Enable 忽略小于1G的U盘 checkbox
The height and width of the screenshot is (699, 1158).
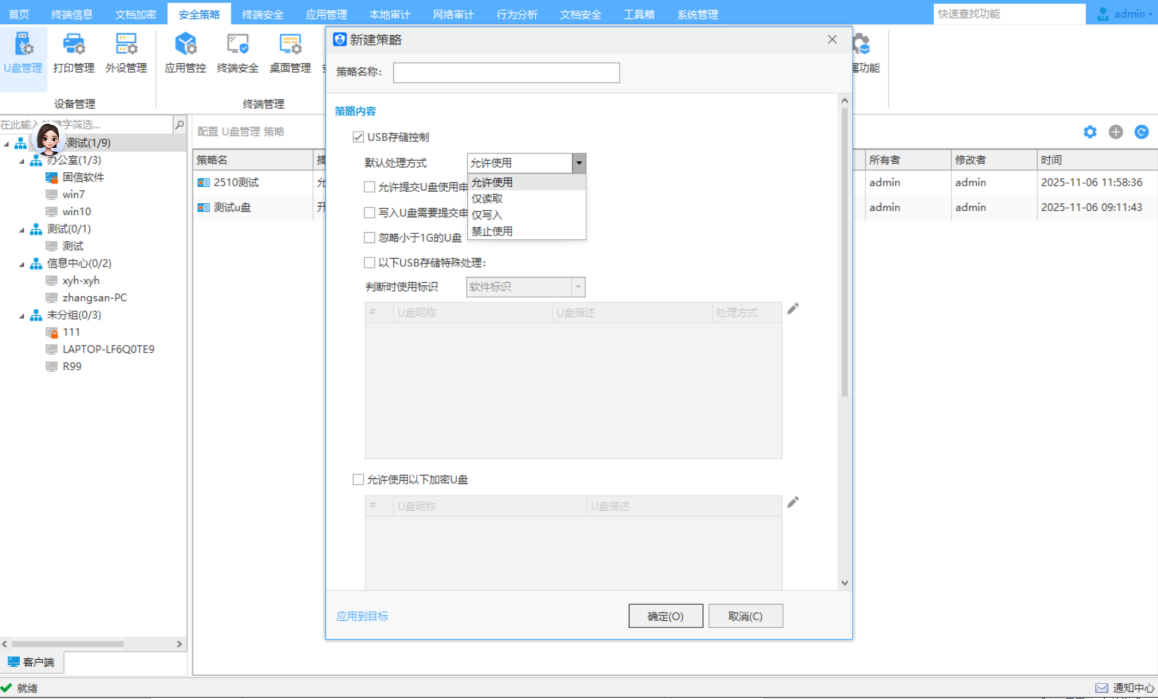(x=370, y=238)
